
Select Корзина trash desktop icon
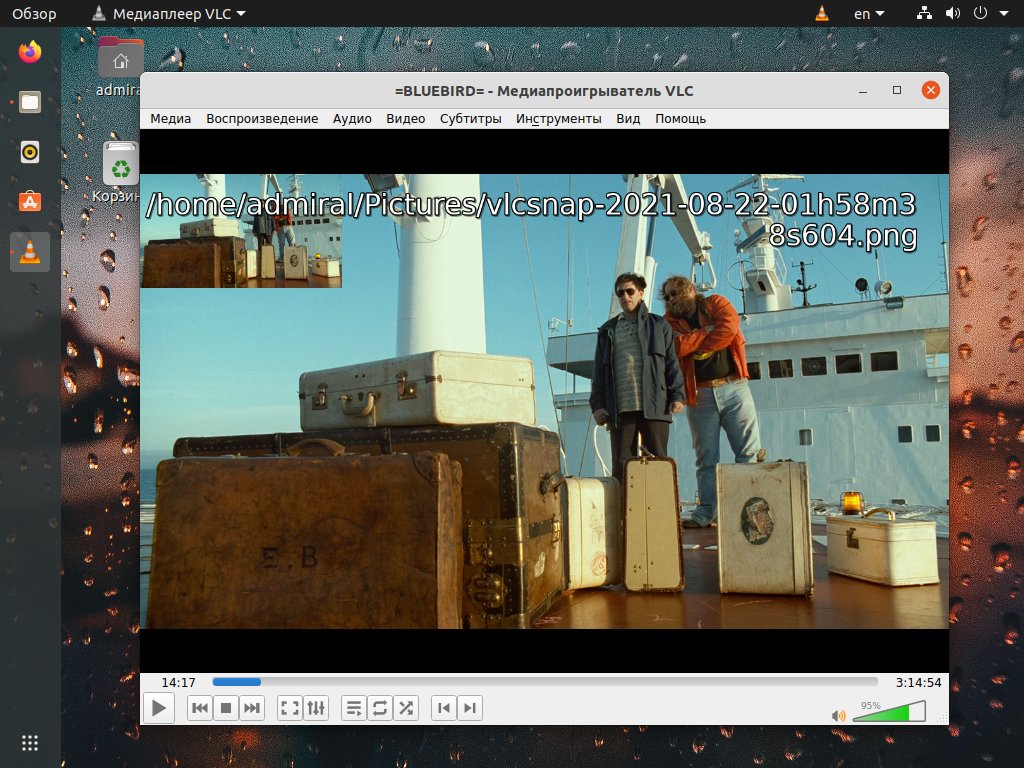click(120, 172)
